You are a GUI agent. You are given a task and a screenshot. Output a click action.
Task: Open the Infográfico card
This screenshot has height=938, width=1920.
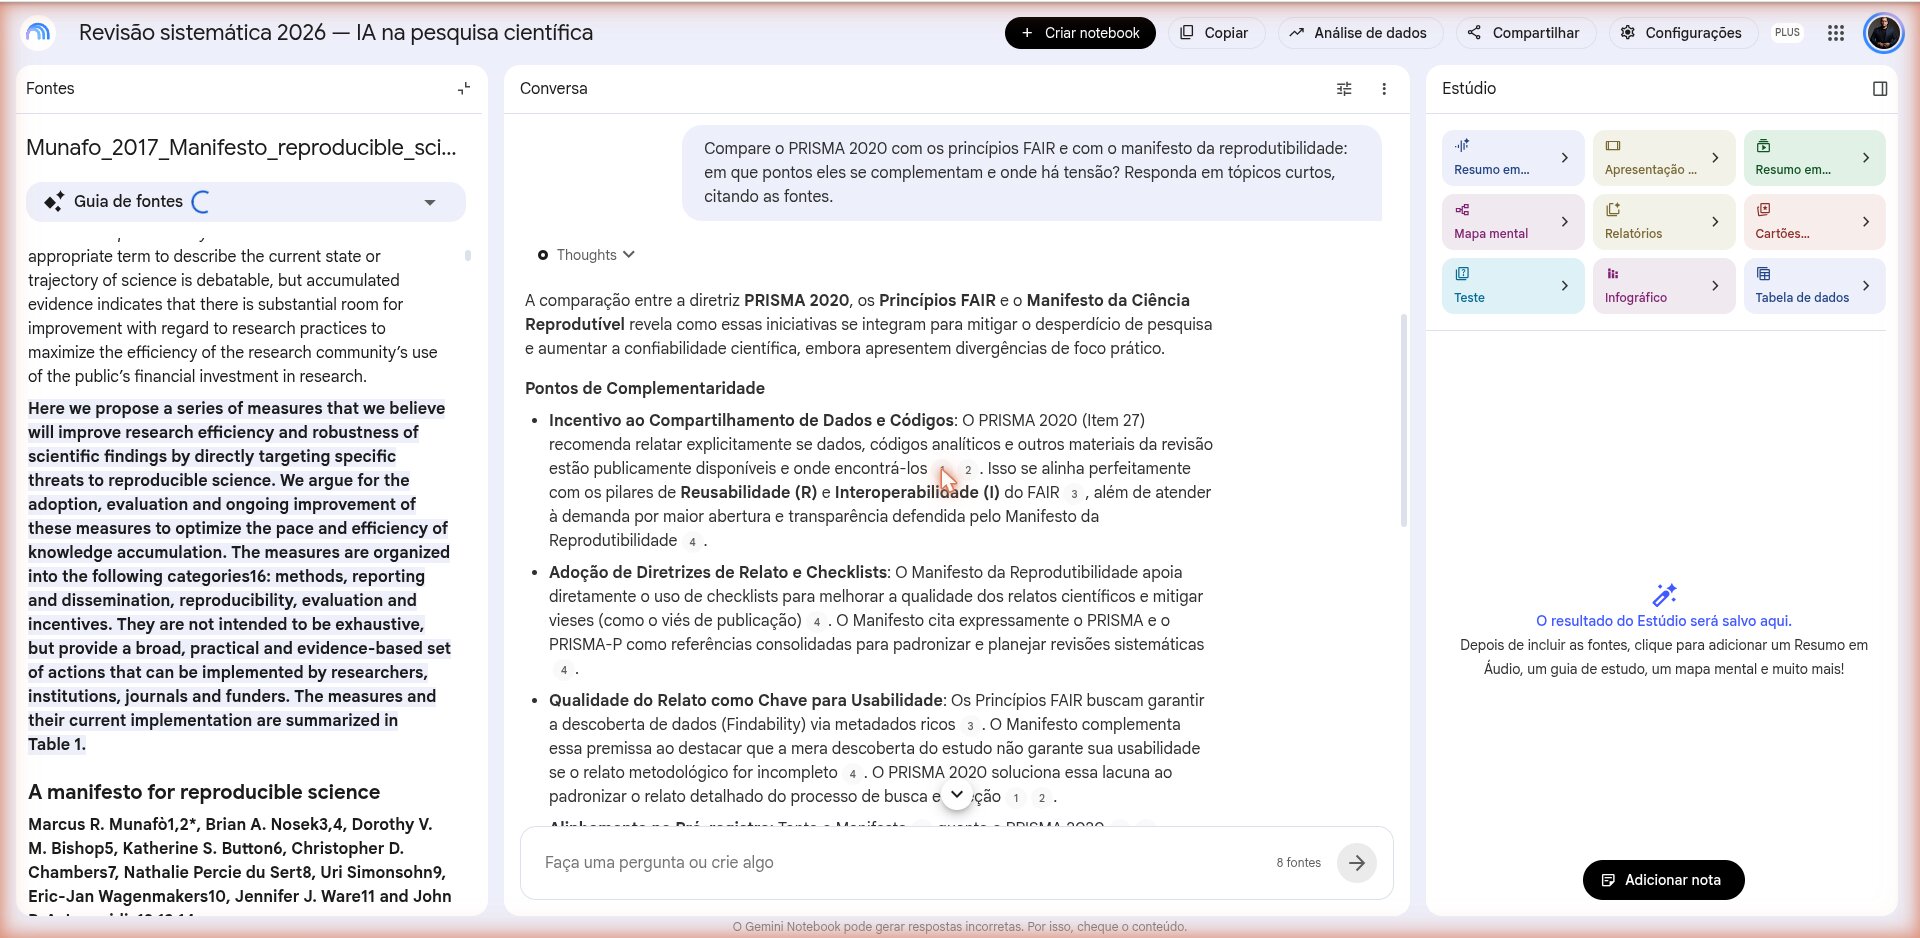pos(1664,286)
